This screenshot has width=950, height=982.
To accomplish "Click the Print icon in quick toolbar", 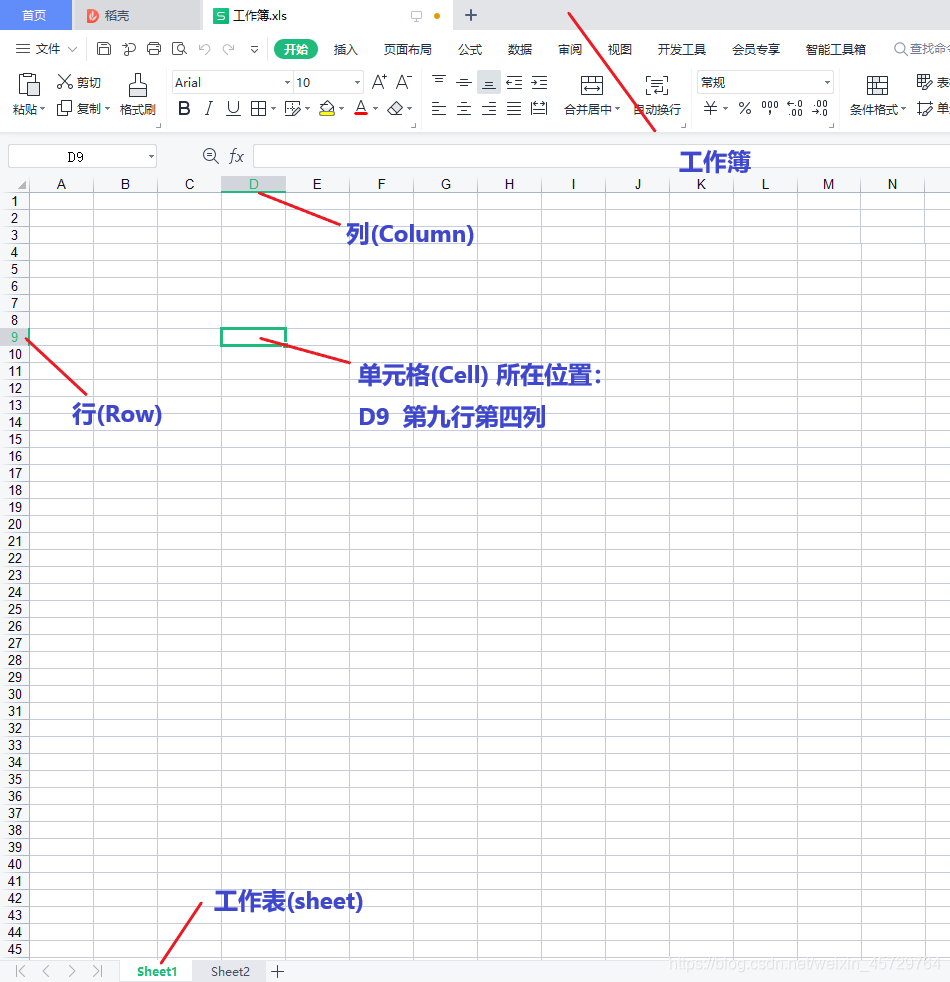I will pyautogui.click(x=153, y=49).
